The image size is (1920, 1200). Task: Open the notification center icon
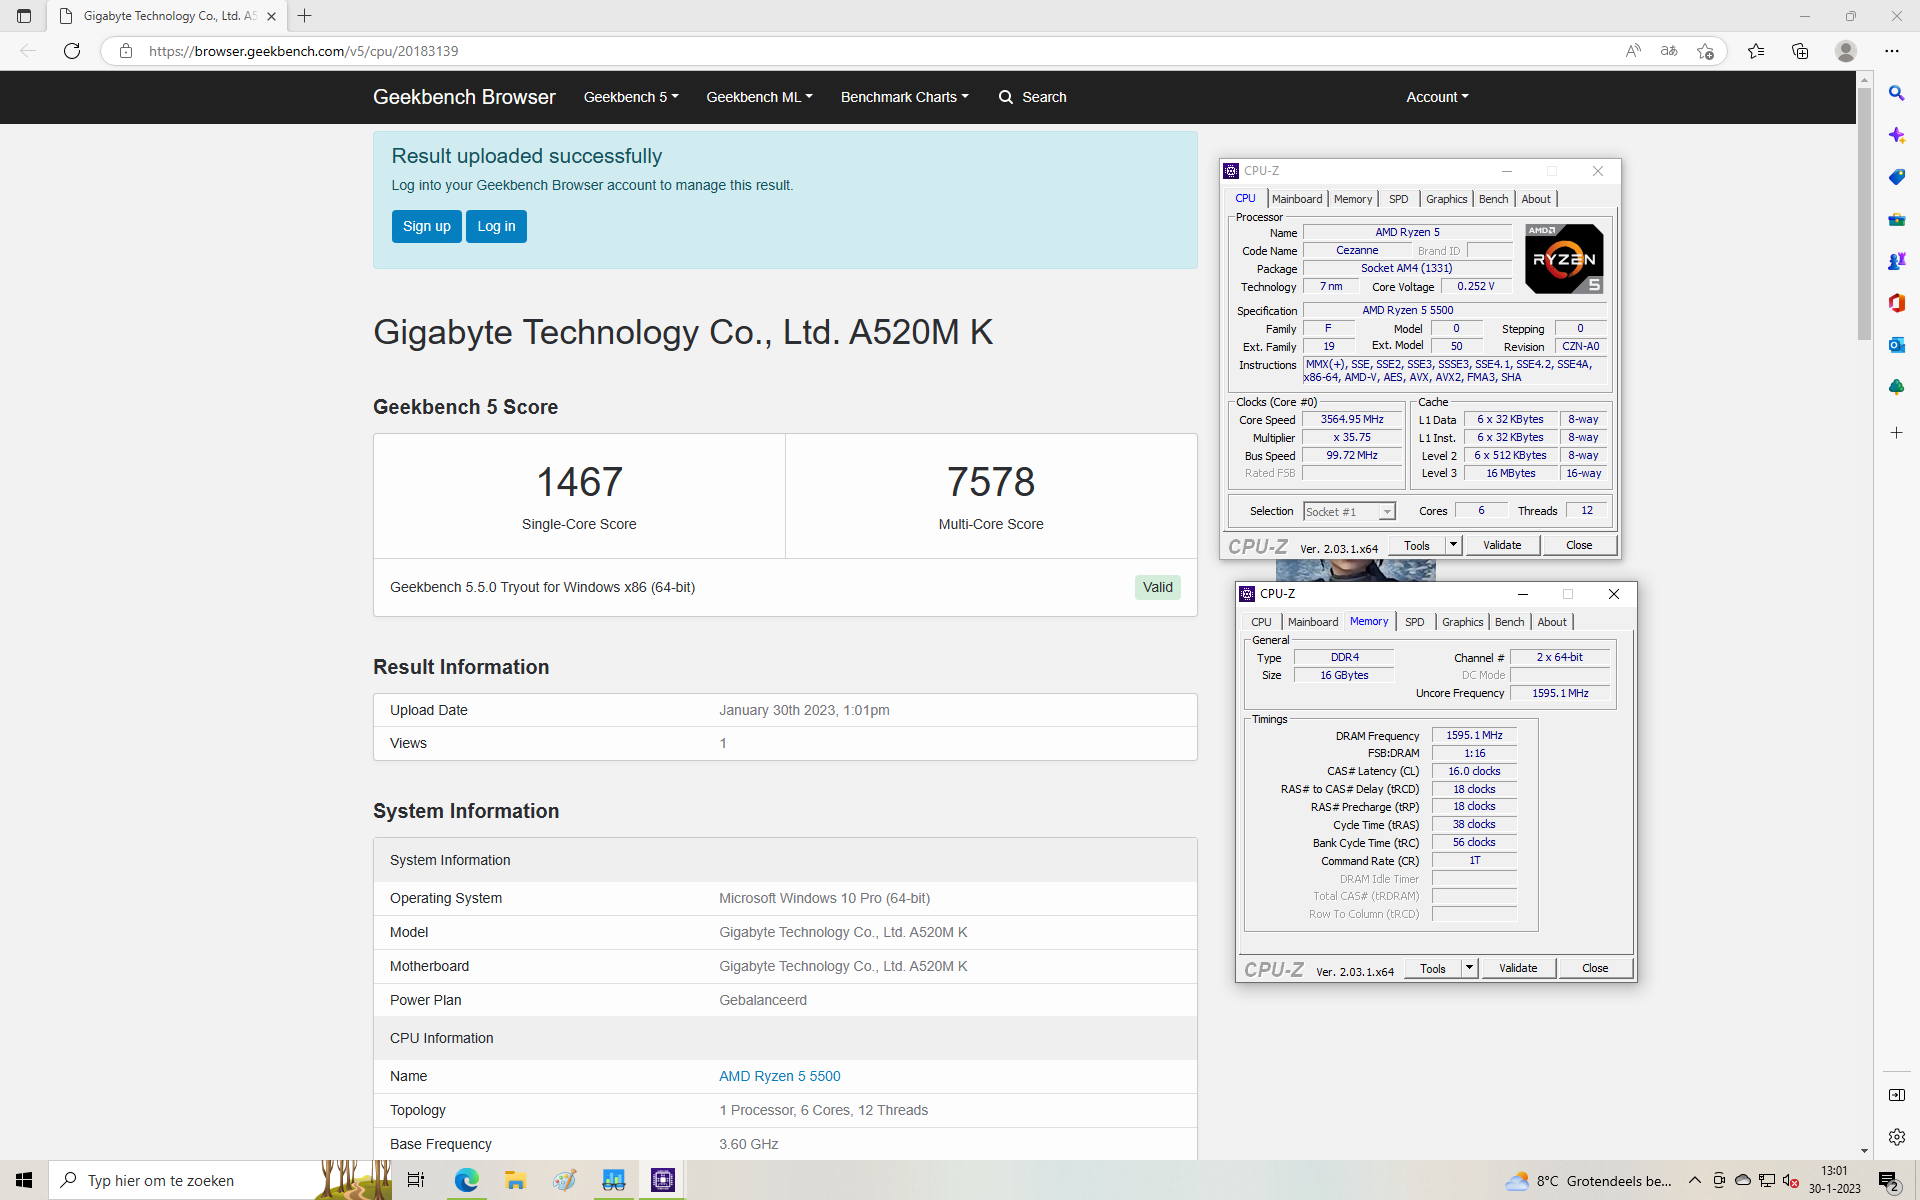click(1888, 1181)
